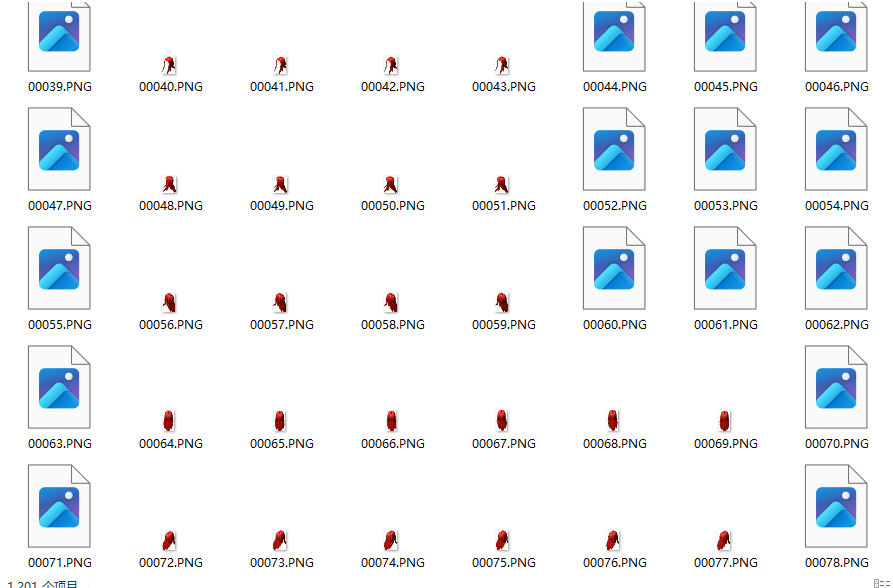Screen dimensions: 893x588
Task: Click the 00043.PNG file name label
Action: [x=503, y=87]
